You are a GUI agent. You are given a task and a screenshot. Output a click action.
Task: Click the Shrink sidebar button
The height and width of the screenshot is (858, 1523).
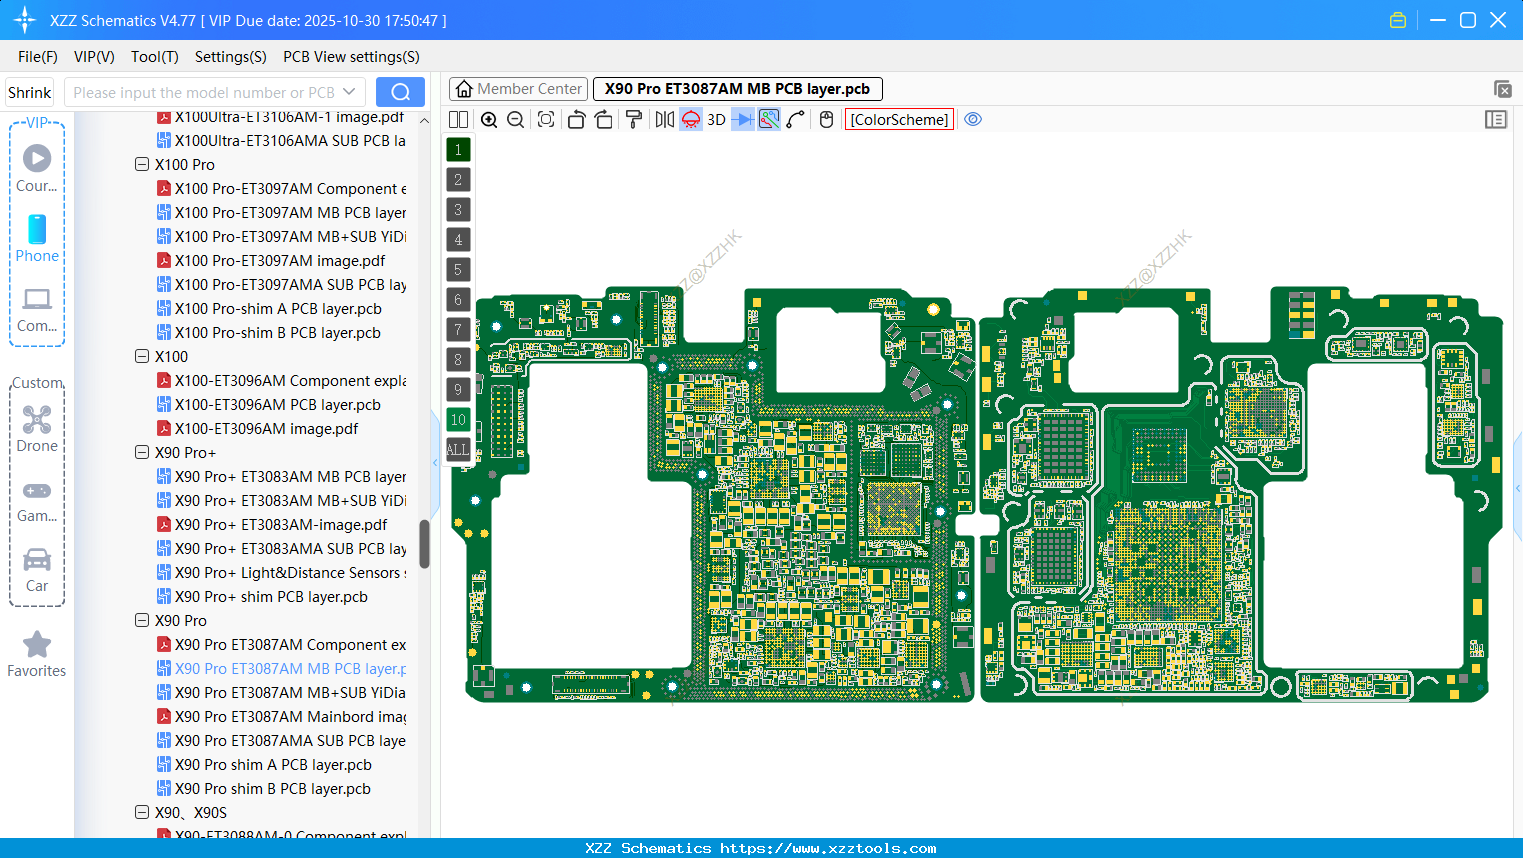click(x=28, y=91)
